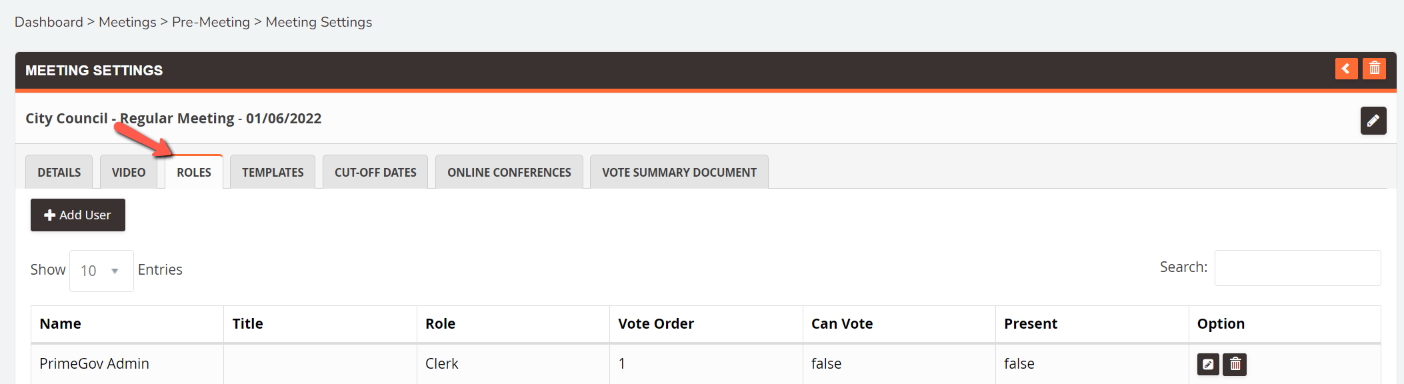Delete the PrimeGov Admin user row
This screenshot has height=384, width=1404.
(x=1235, y=364)
